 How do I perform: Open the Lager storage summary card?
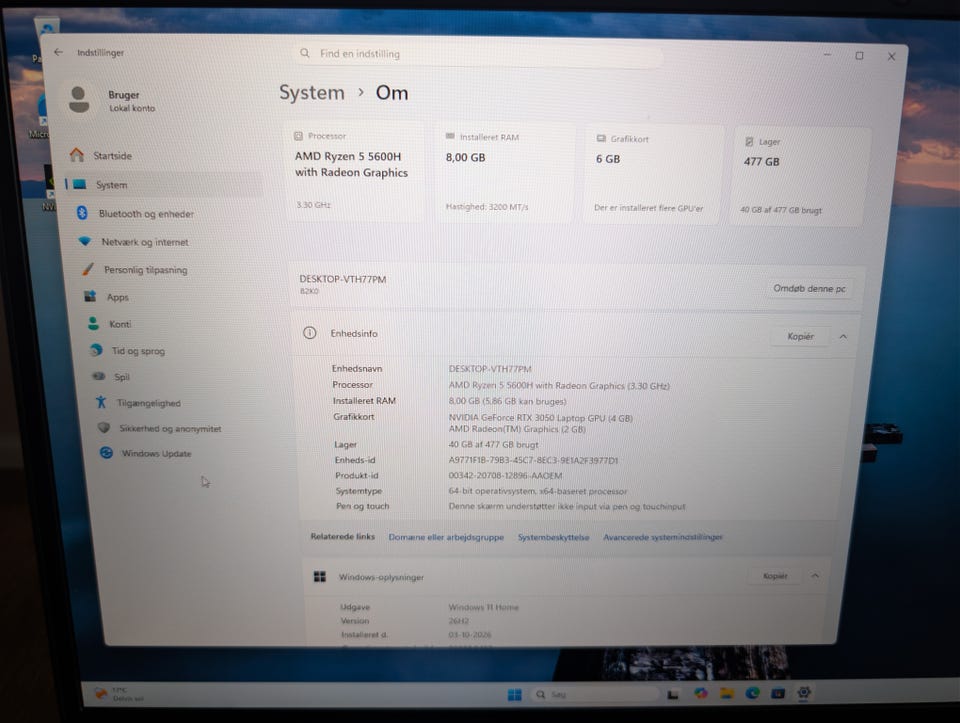pos(799,177)
